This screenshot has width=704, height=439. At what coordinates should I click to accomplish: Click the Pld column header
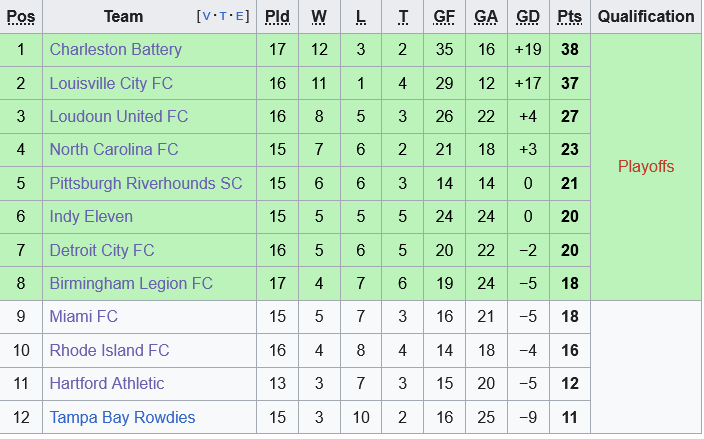[x=277, y=17]
